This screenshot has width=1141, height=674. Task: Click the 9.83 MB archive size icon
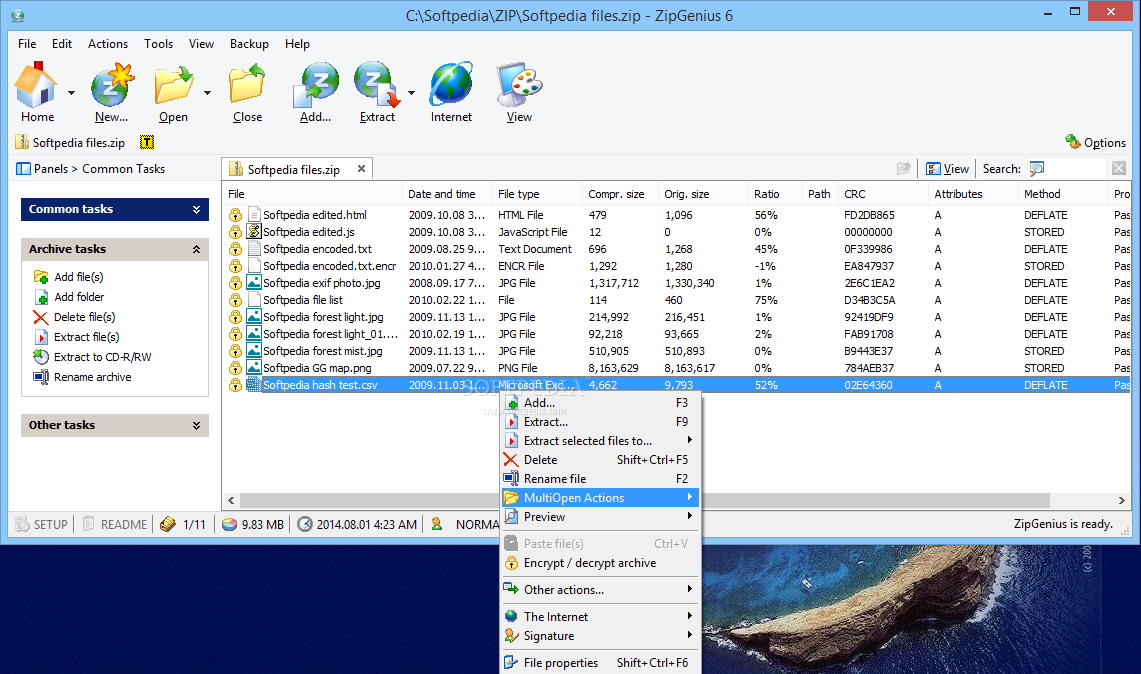pos(229,524)
